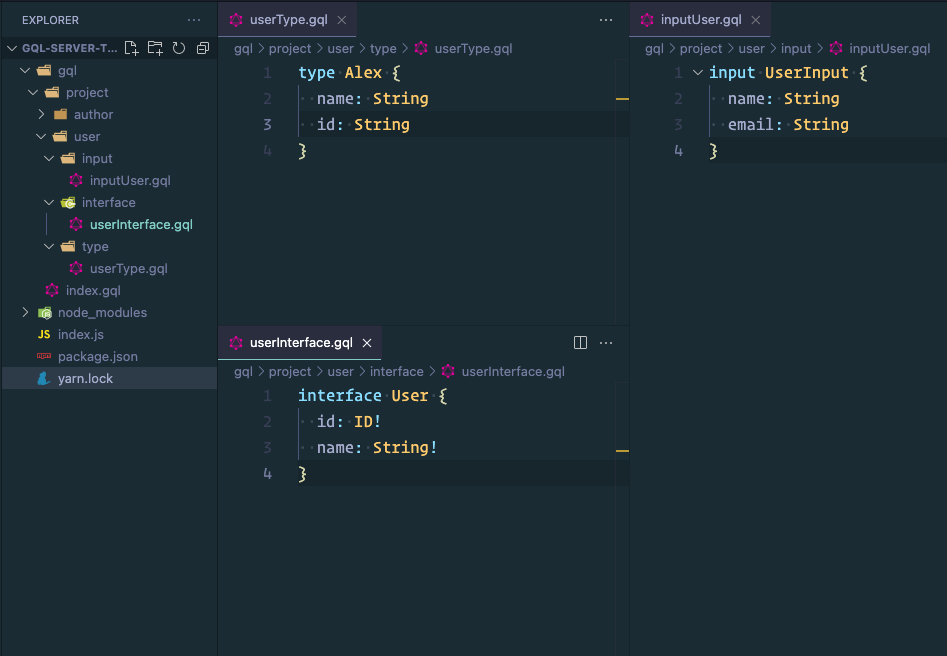Click 'Alex' type name in userType.gql
The height and width of the screenshot is (656, 947).
pyautogui.click(x=363, y=73)
